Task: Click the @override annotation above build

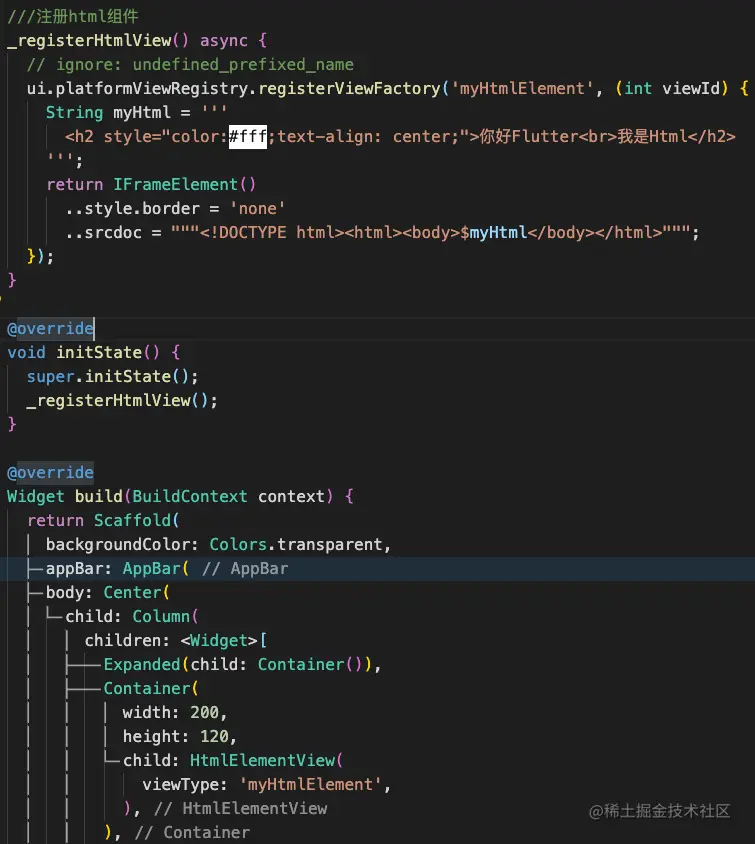Action: tap(50, 473)
